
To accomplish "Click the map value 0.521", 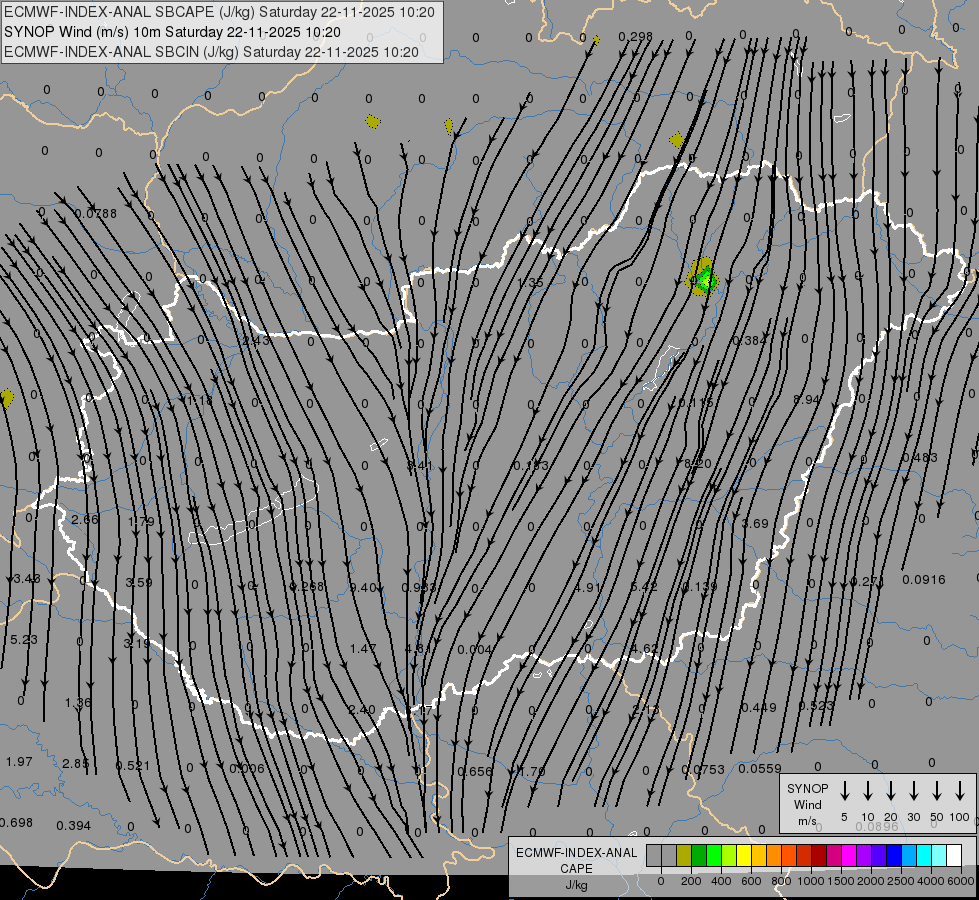I will 132,766.
